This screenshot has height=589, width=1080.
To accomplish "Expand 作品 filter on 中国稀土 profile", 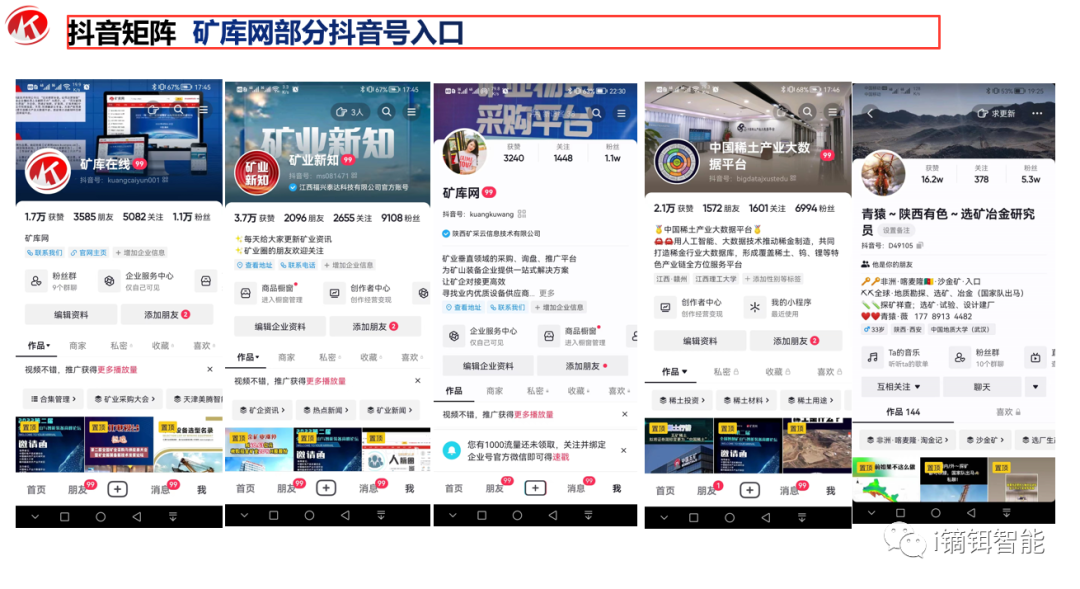I will click(674, 372).
